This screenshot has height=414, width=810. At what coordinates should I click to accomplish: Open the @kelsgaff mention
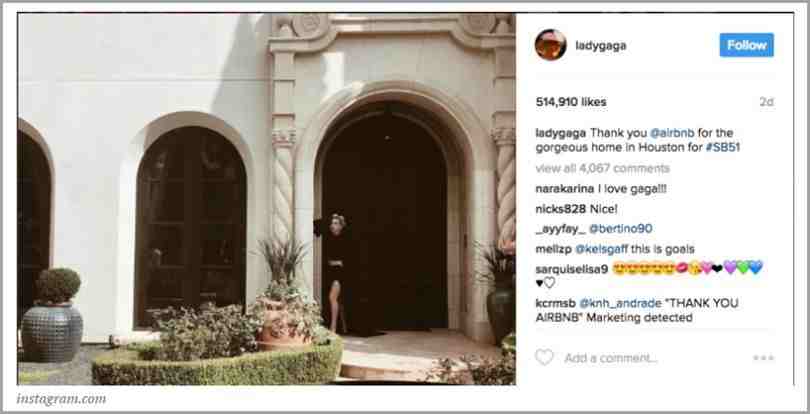pos(601,249)
